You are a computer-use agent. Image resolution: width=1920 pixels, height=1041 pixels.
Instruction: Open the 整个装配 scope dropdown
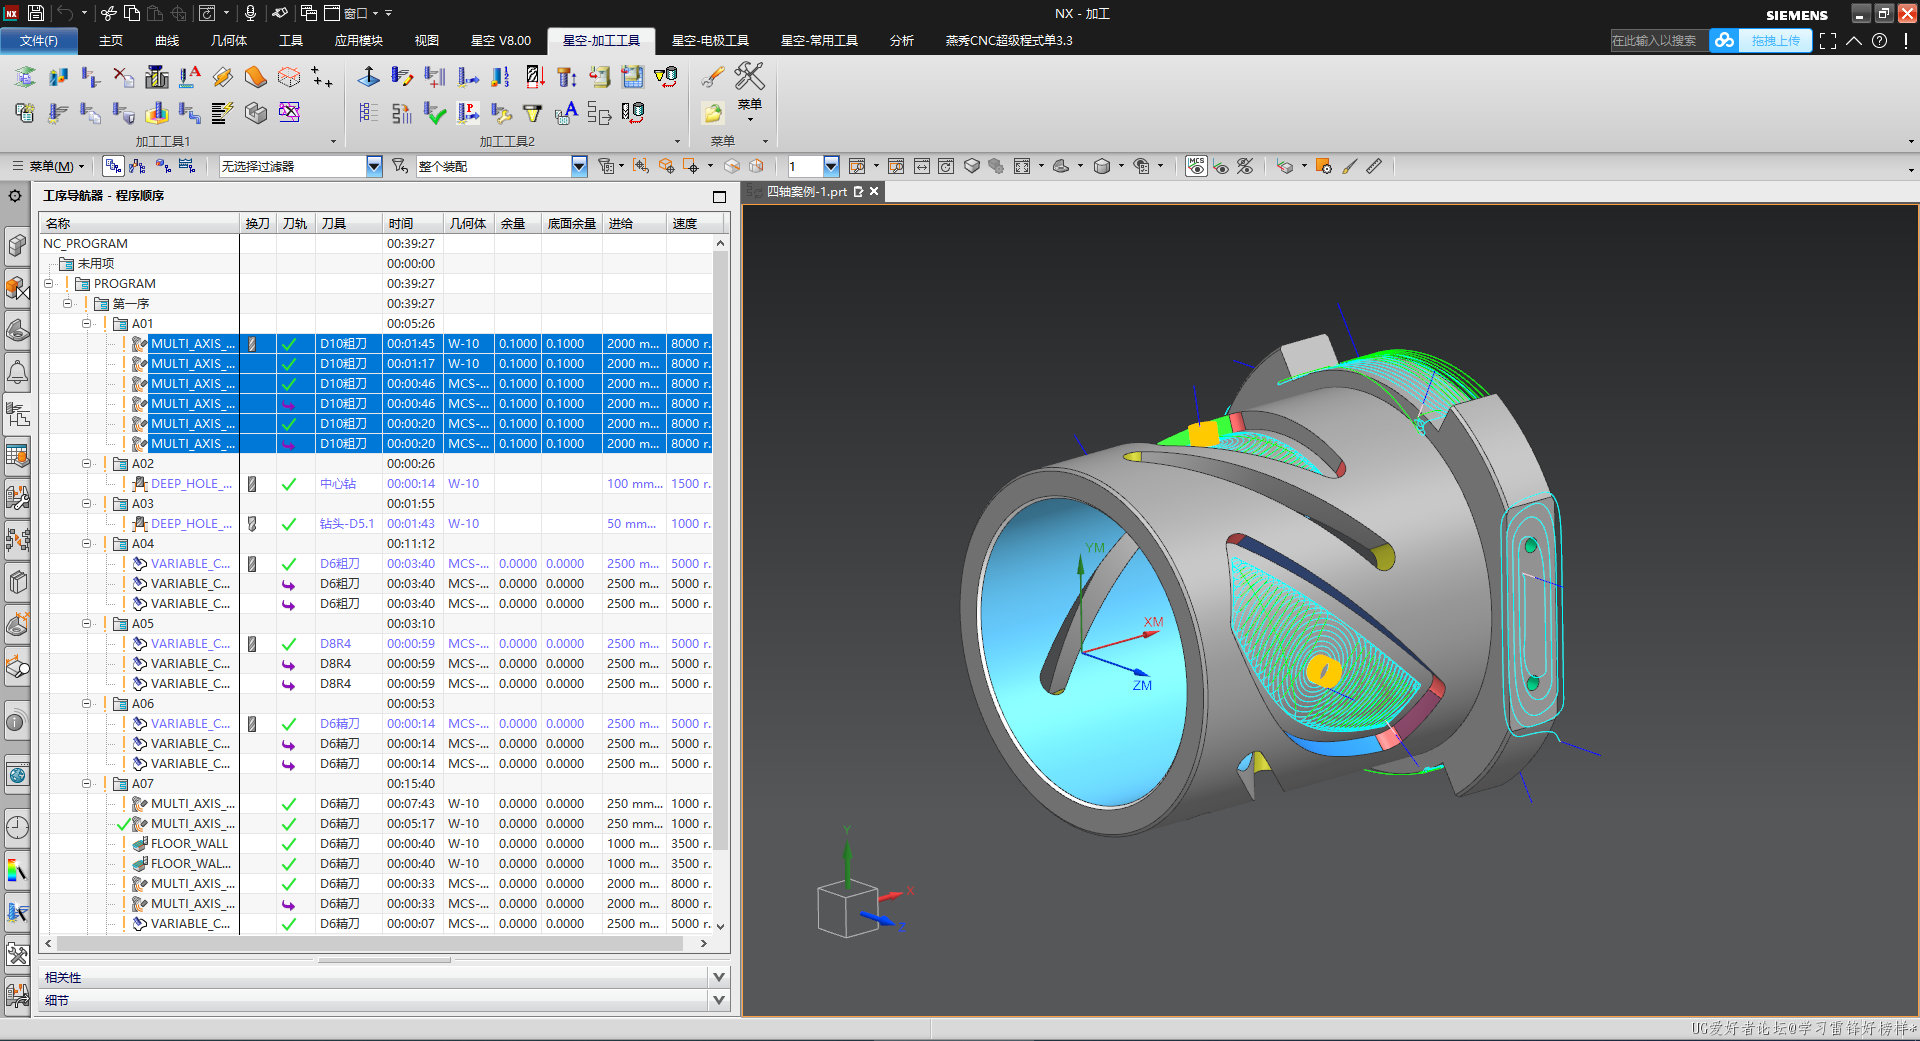pyautogui.click(x=579, y=166)
